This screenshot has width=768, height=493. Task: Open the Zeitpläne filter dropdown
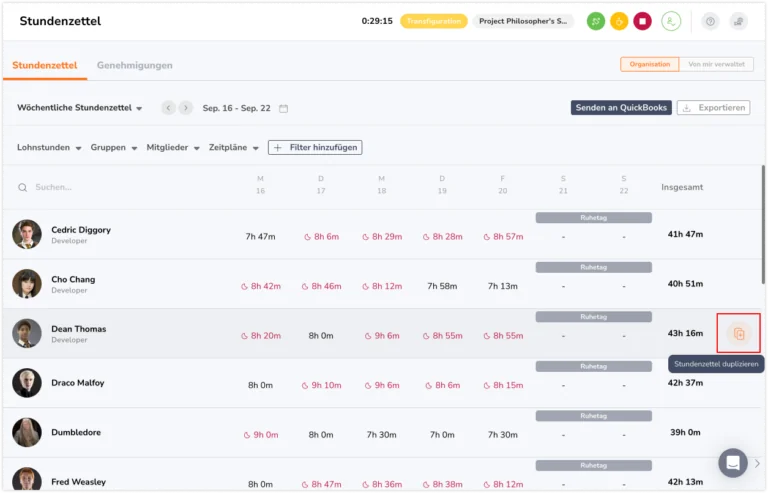[x=234, y=147]
